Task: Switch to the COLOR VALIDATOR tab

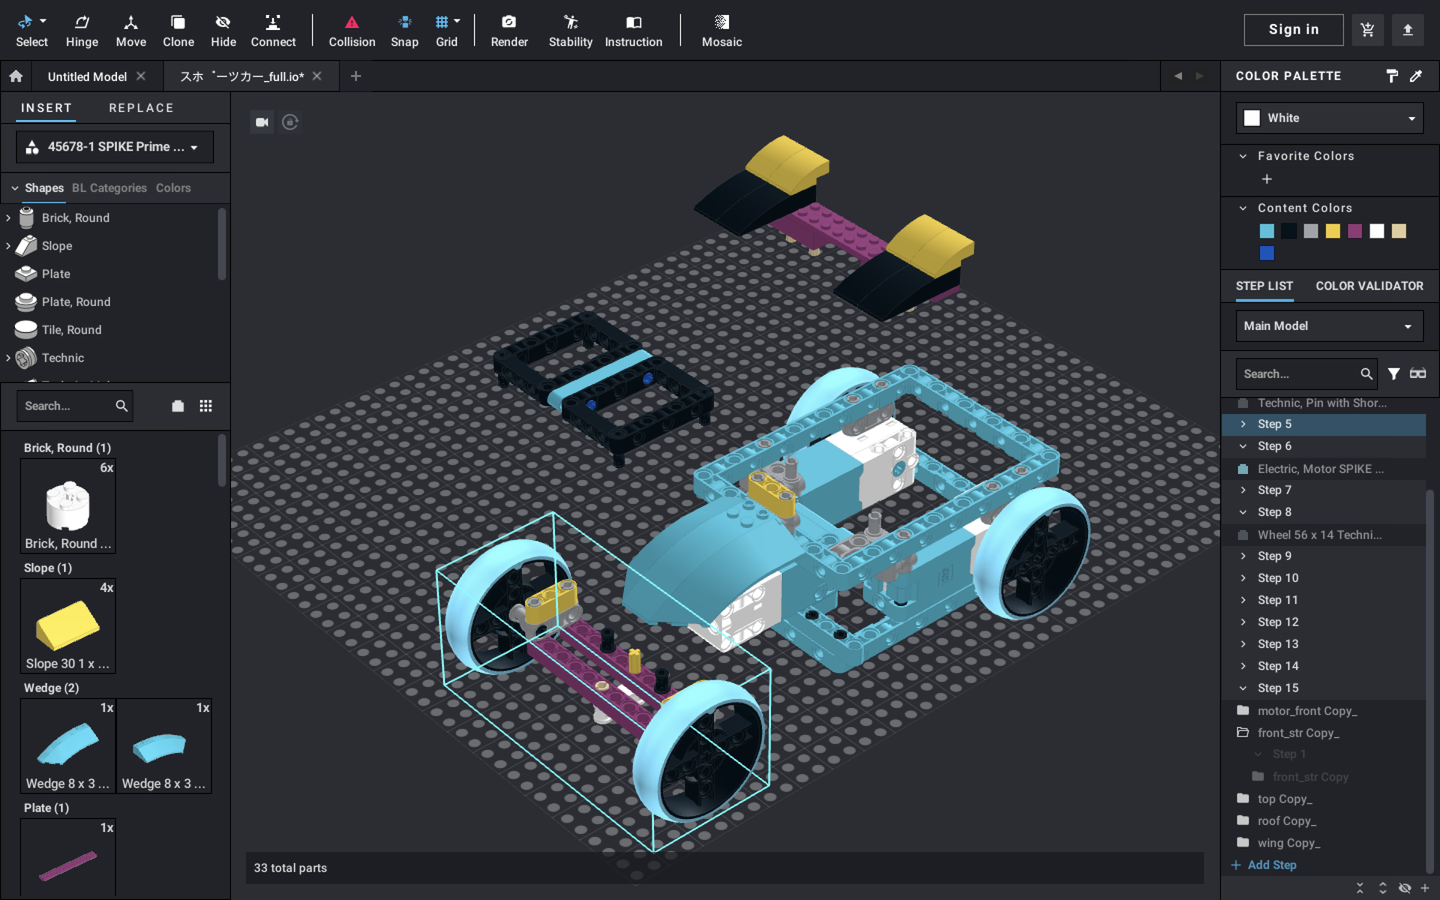Action: (1369, 286)
